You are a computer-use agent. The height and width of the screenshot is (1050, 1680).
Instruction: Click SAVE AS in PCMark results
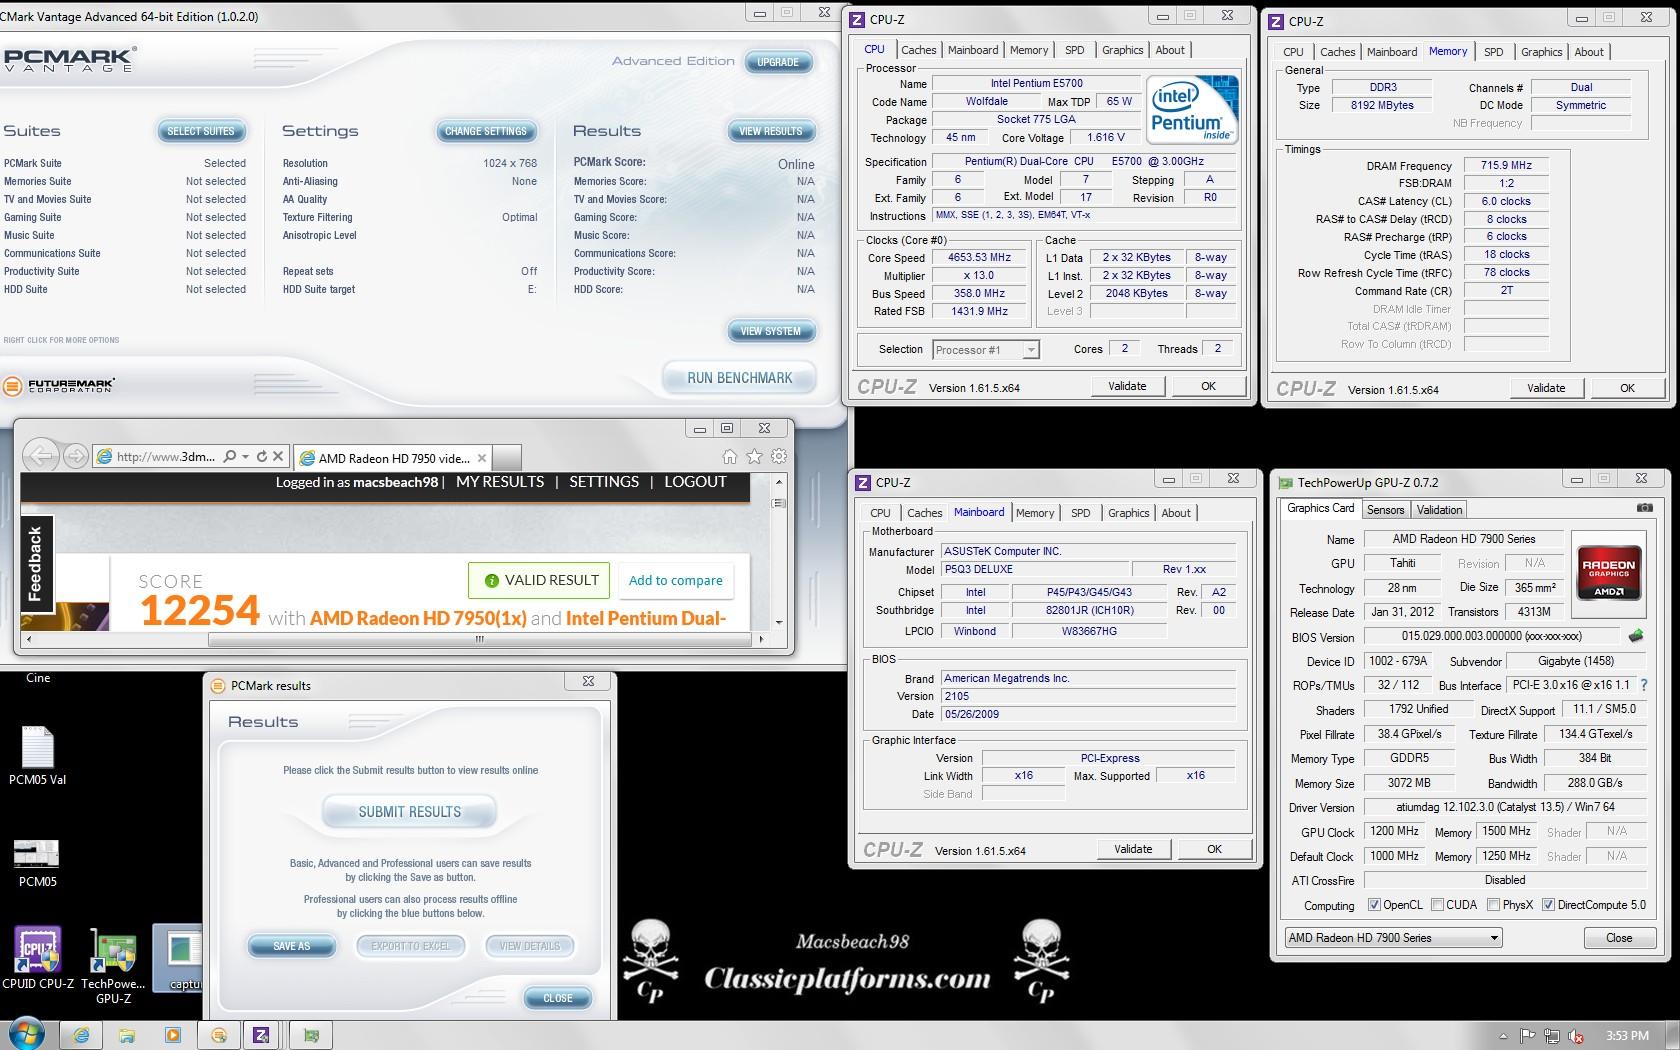292,946
